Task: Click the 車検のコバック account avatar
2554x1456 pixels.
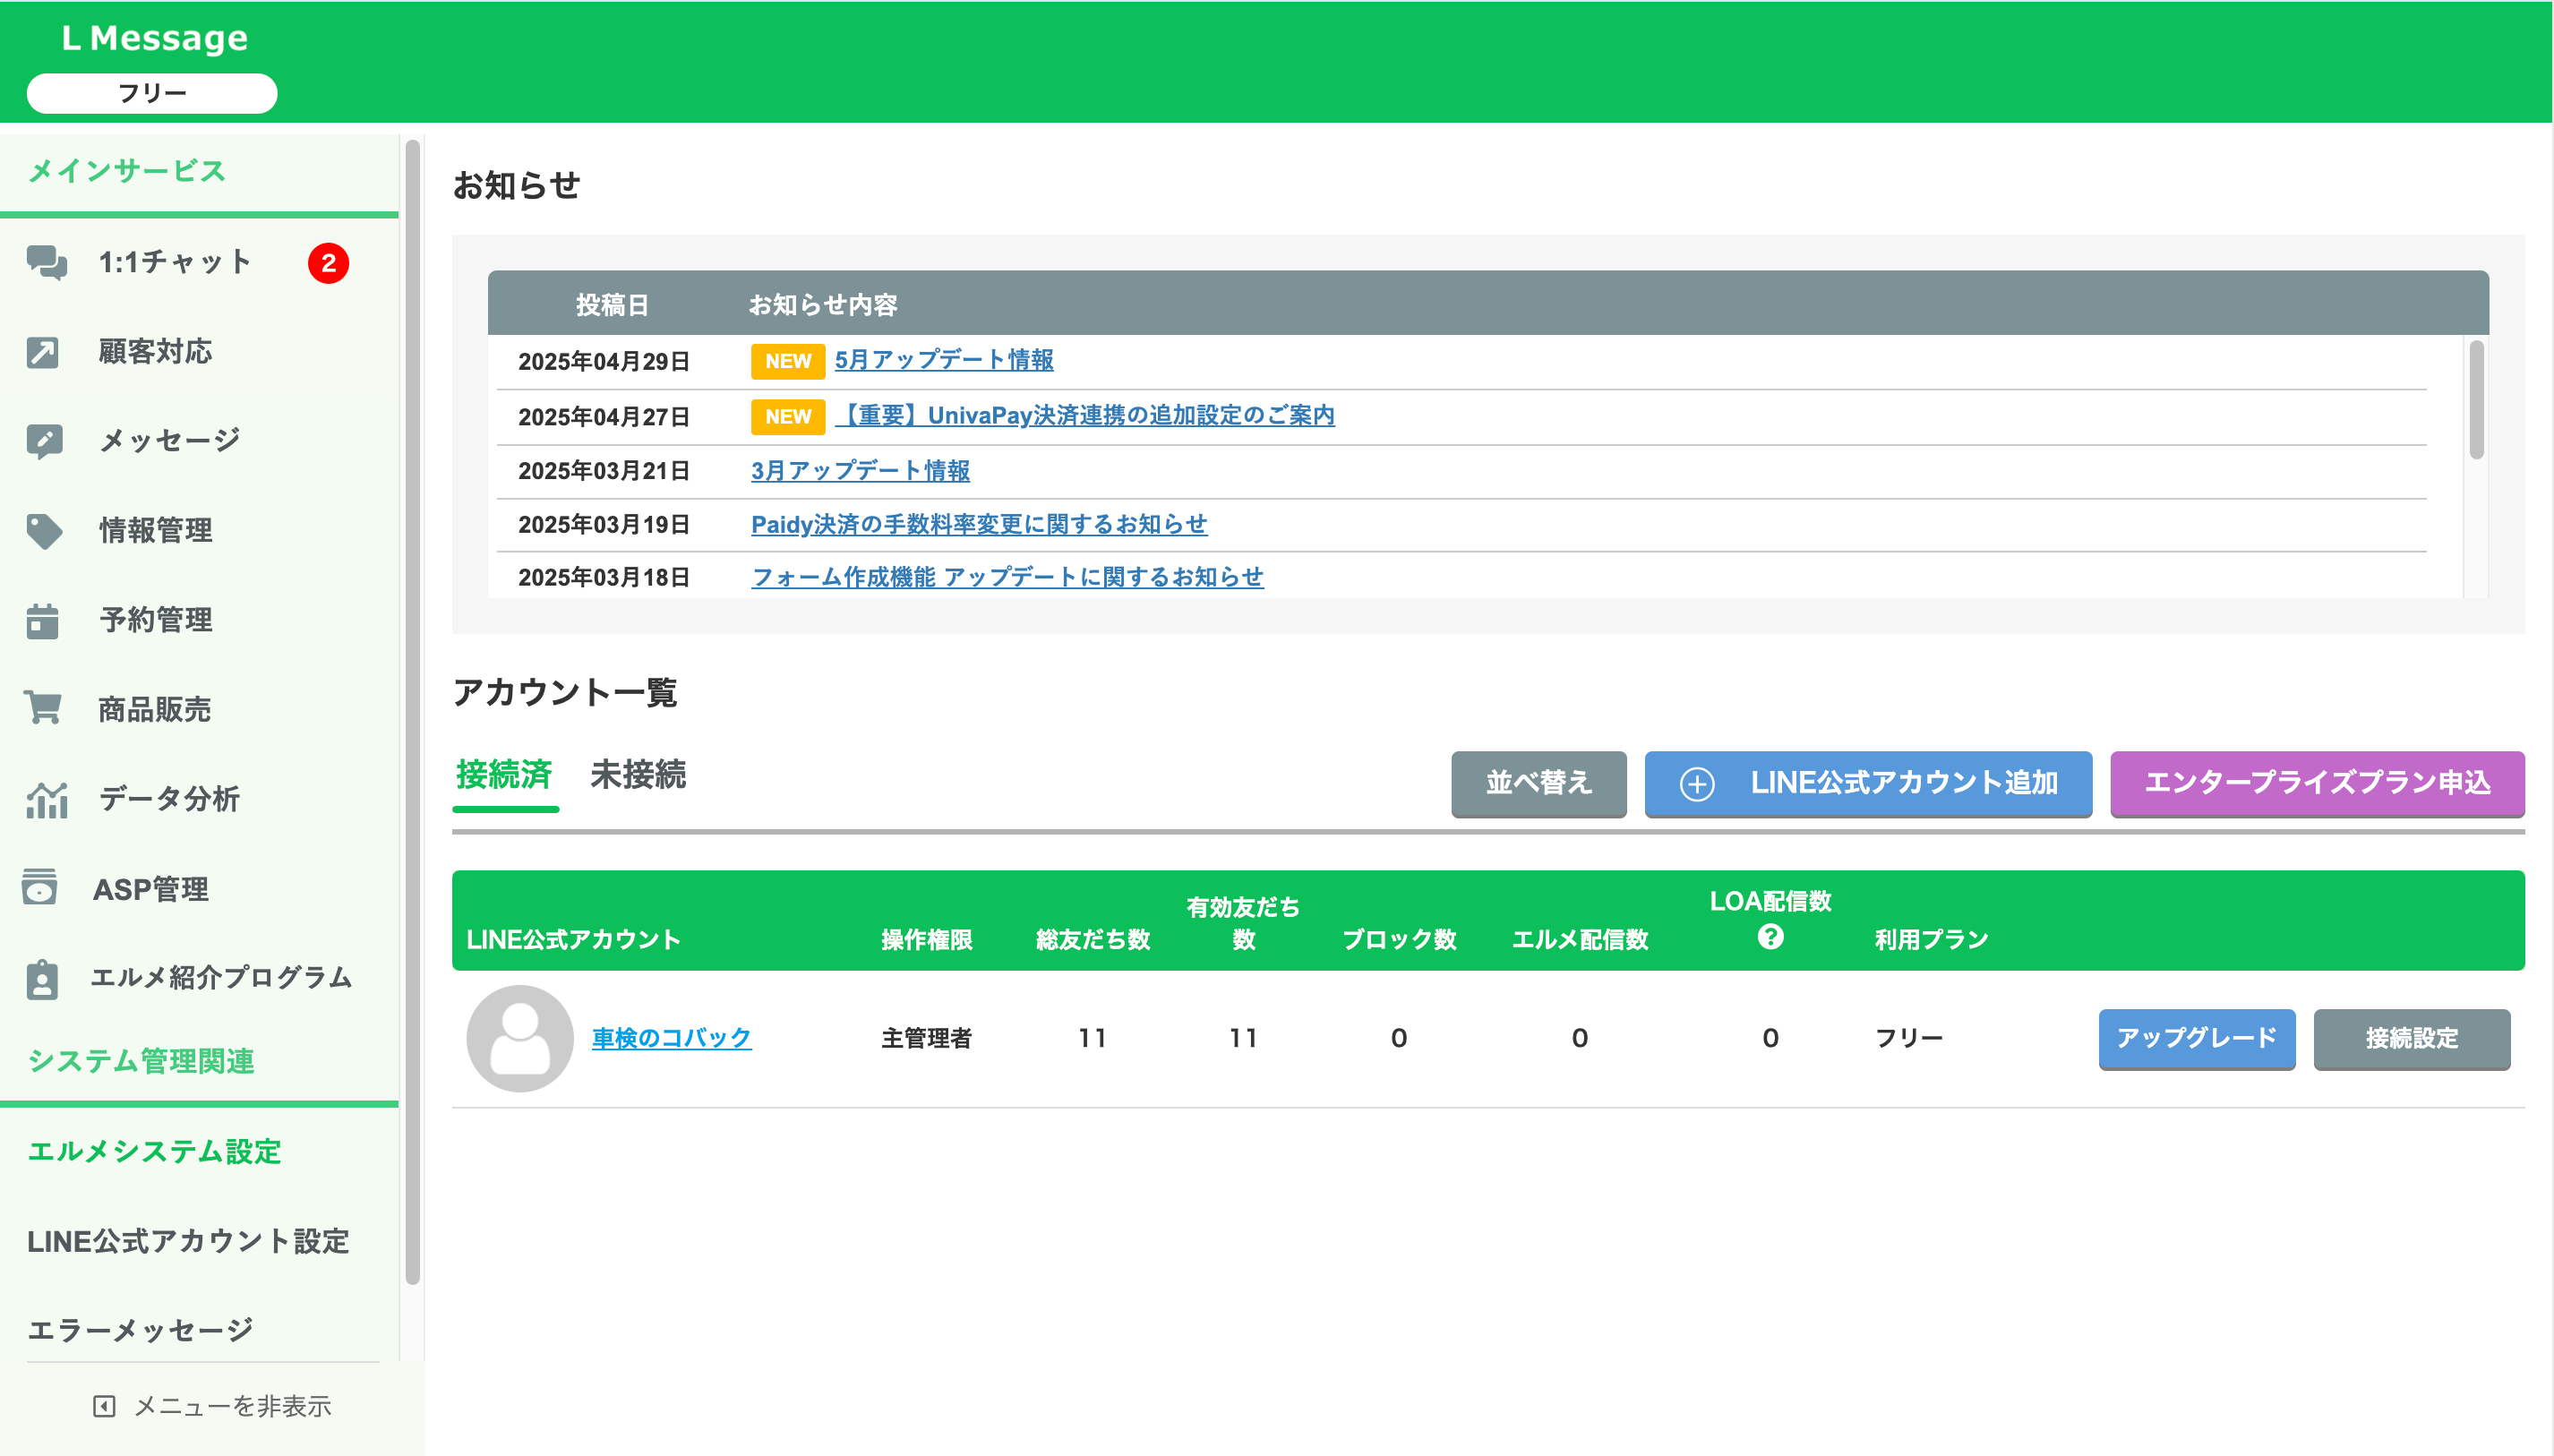Action: (x=519, y=1038)
